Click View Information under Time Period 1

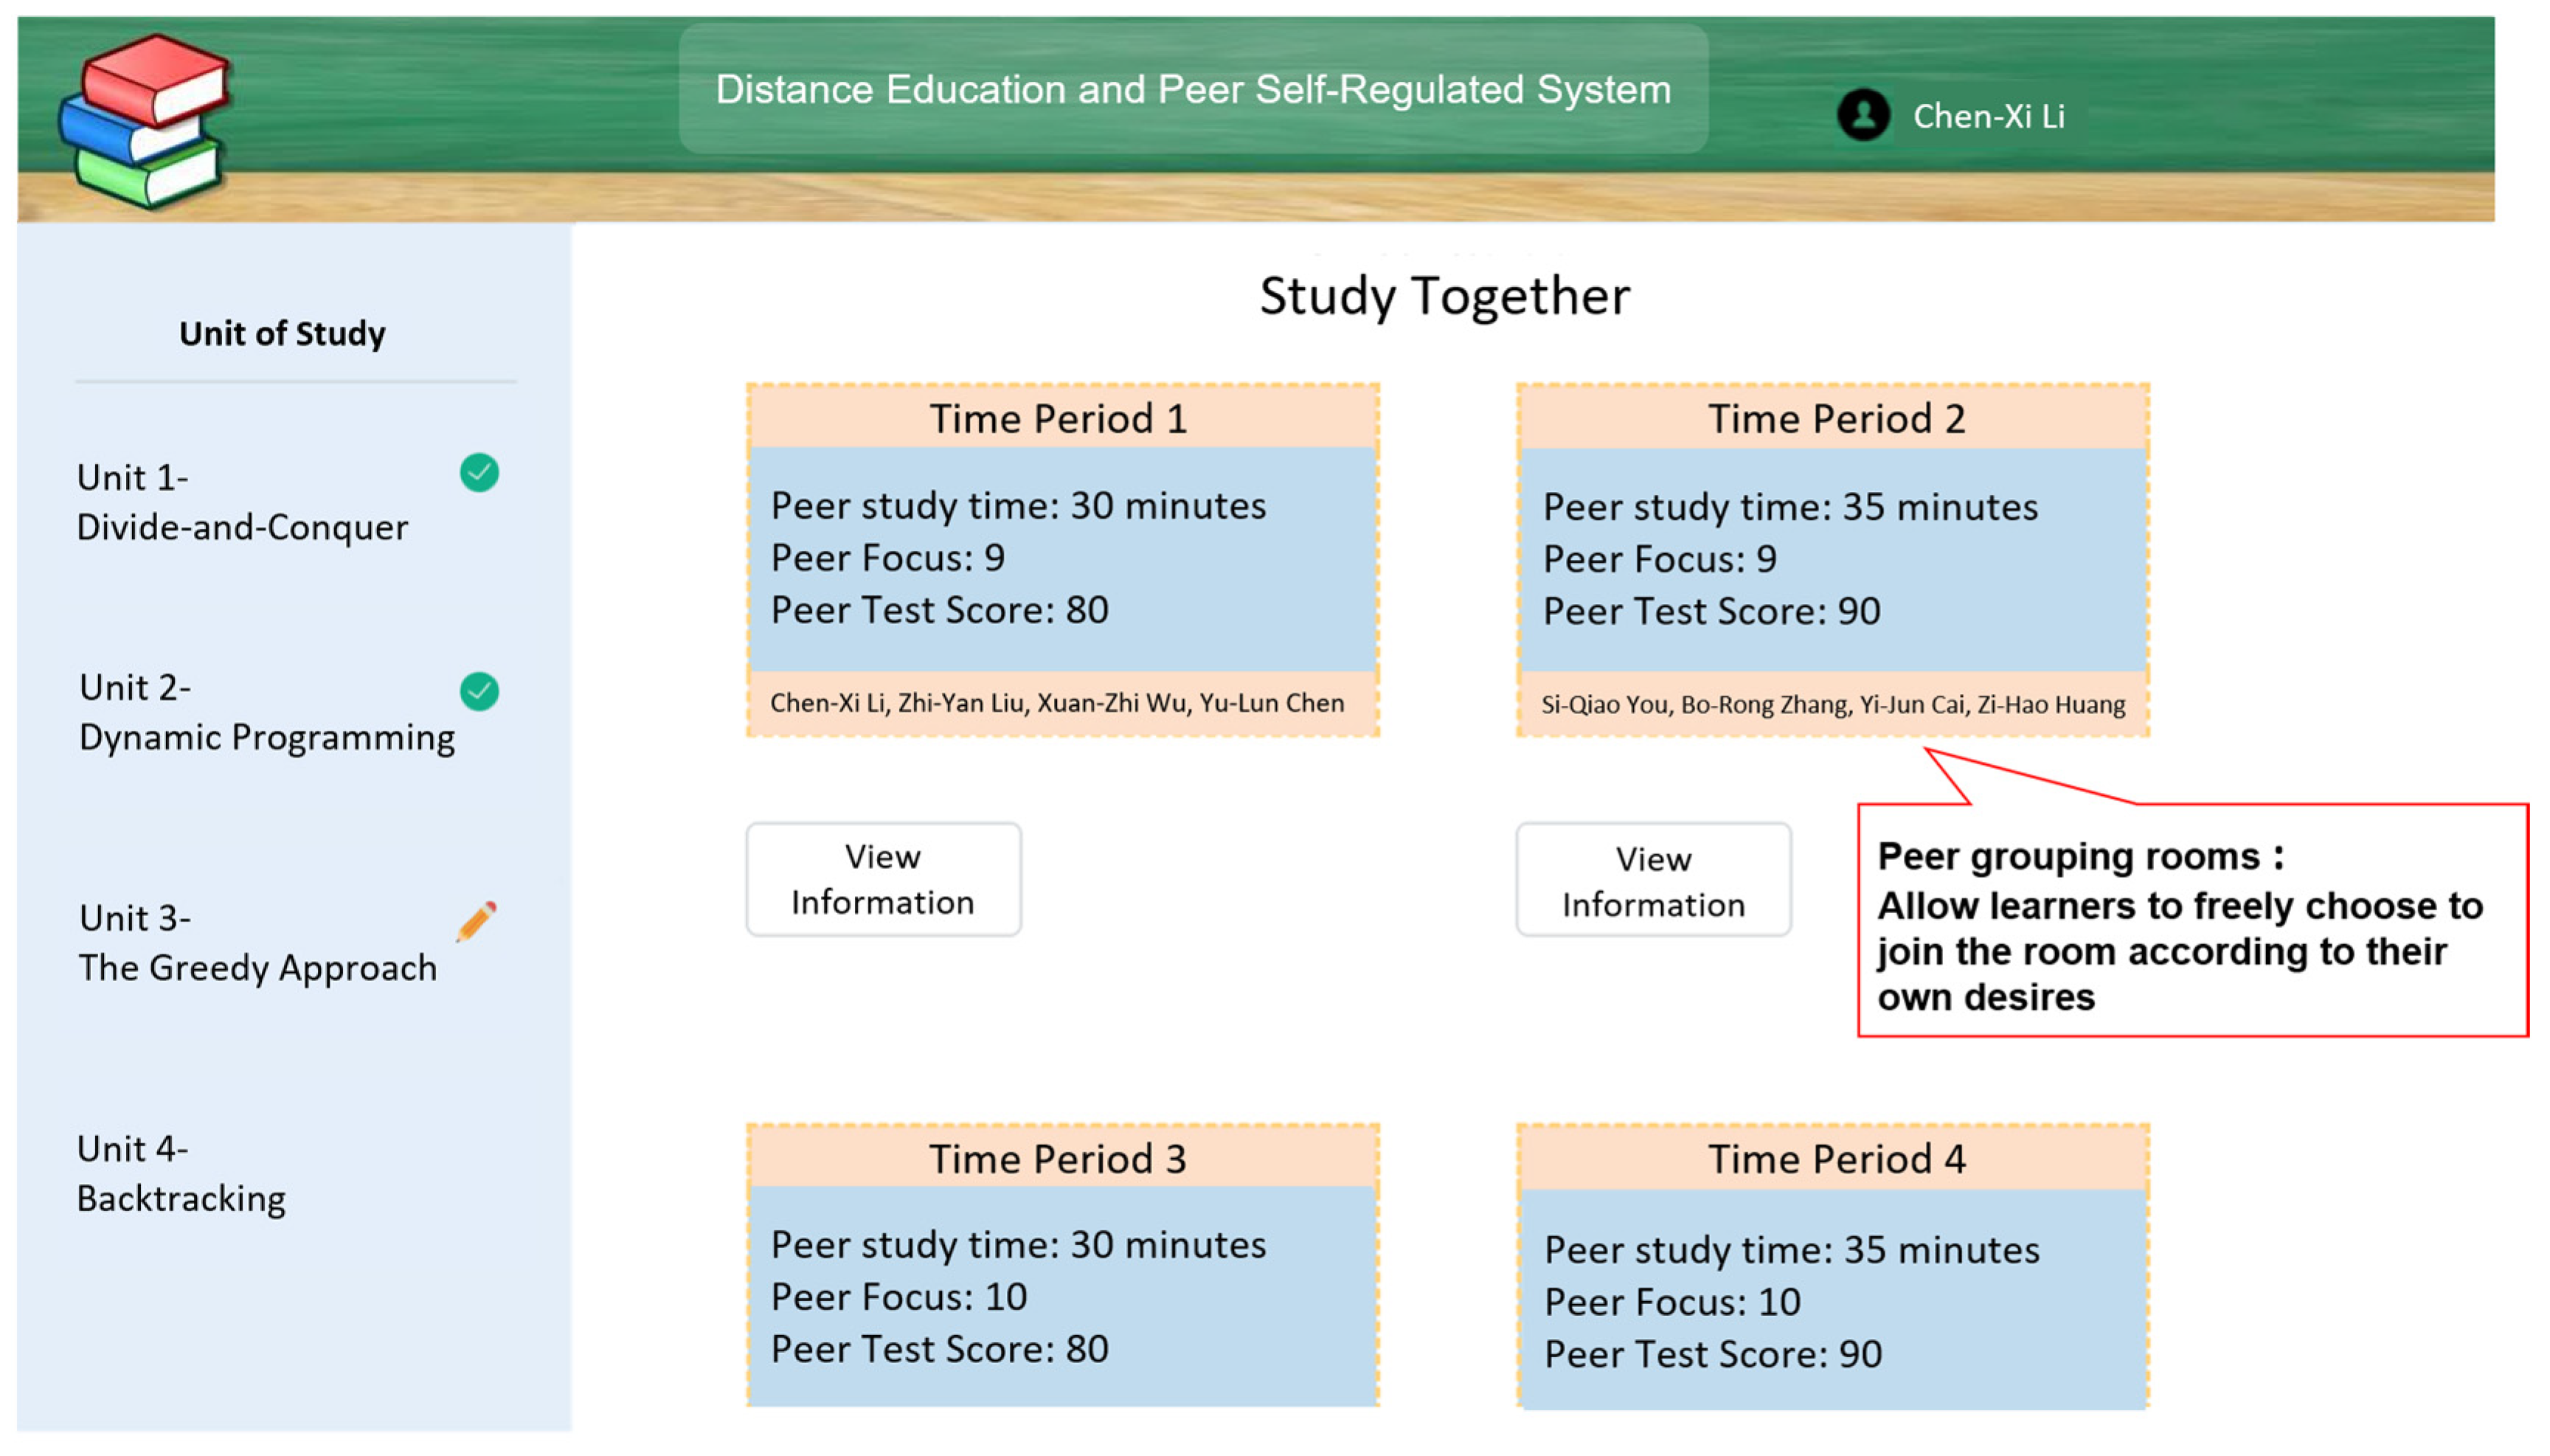(x=883, y=879)
